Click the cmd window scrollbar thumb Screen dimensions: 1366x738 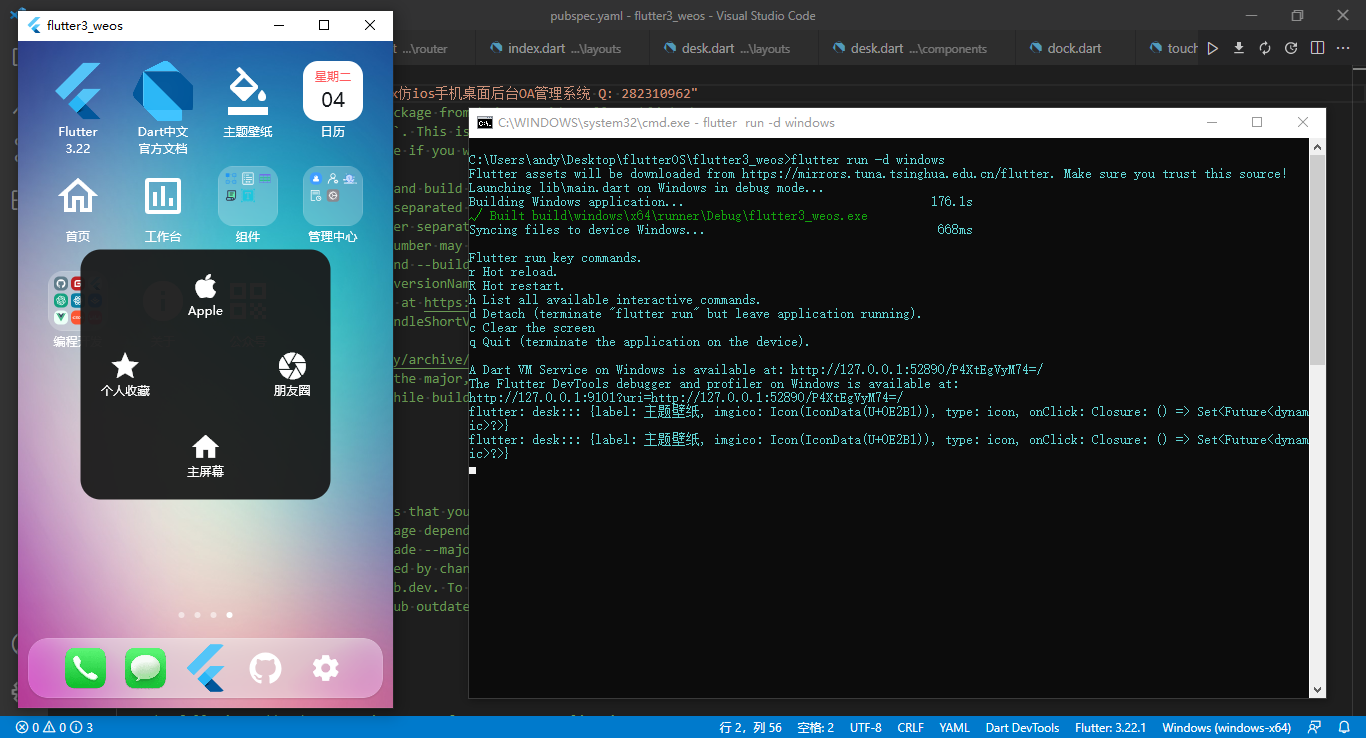1318,260
